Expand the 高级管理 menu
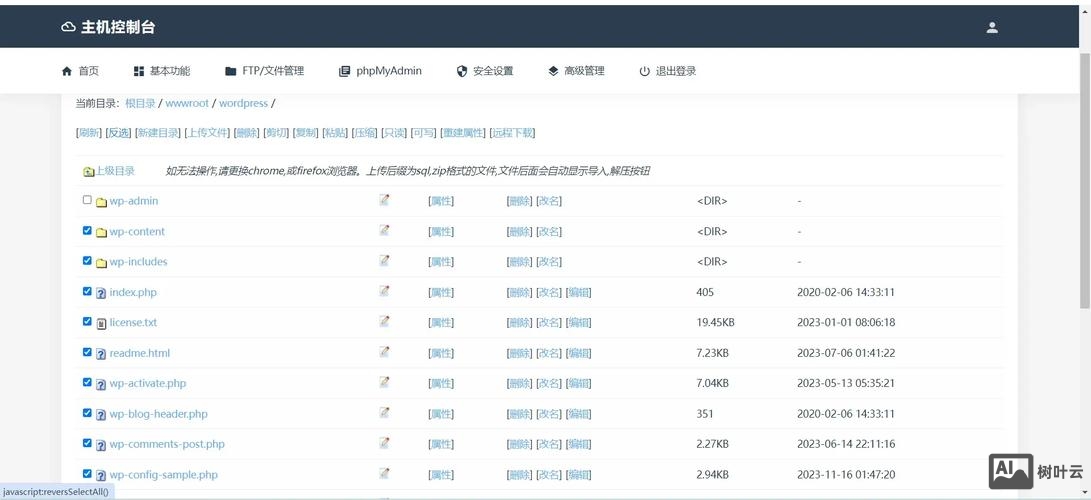Viewport: 1091px width, 500px height. tap(576, 71)
